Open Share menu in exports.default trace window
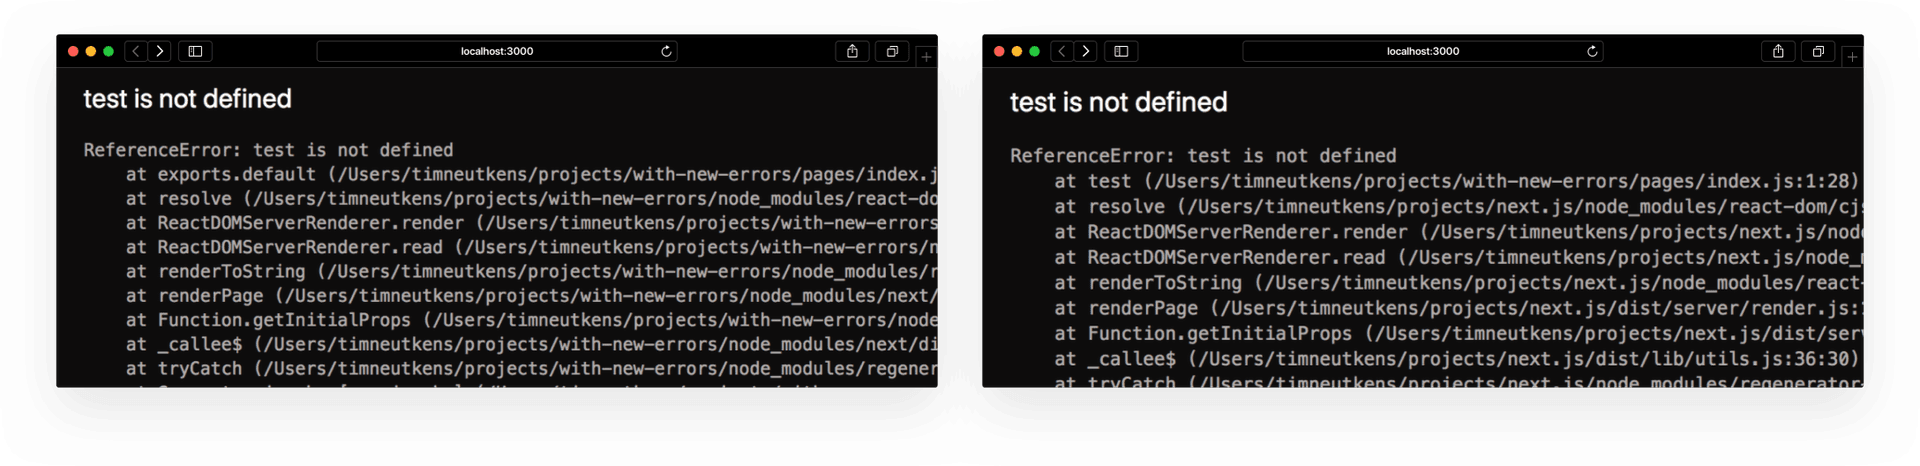This screenshot has width=1920, height=466. pos(852,51)
